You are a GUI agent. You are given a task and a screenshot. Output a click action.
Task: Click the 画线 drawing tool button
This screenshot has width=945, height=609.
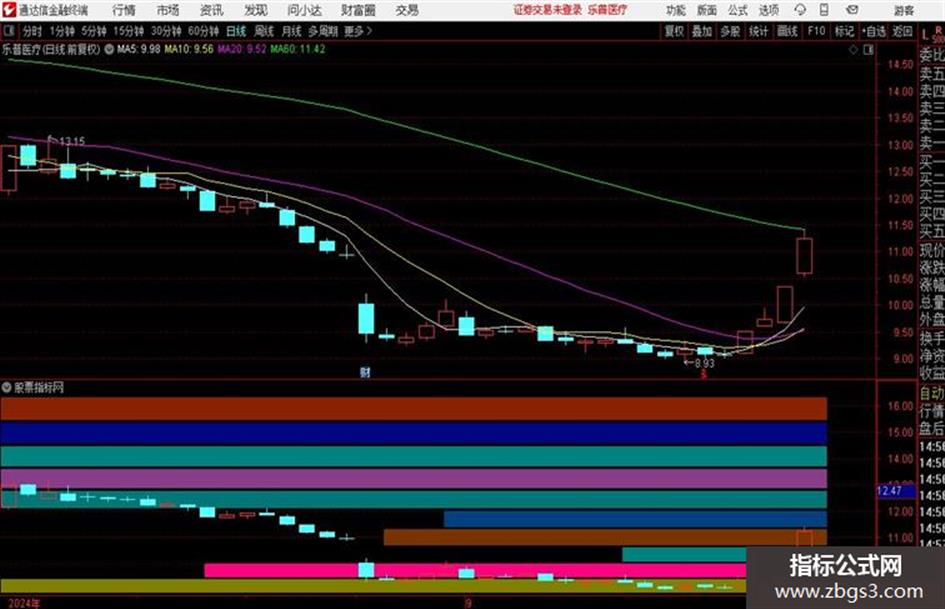(x=787, y=31)
